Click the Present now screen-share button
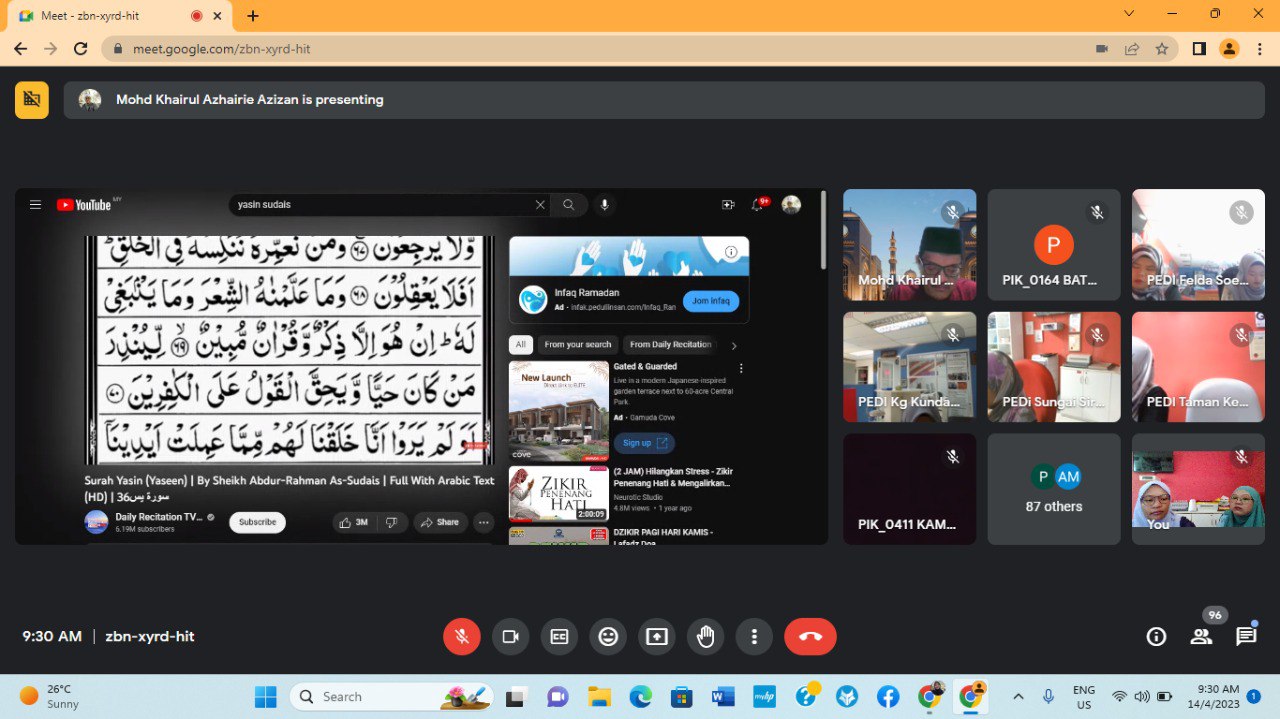The width and height of the screenshot is (1280, 719). click(657, 636)
